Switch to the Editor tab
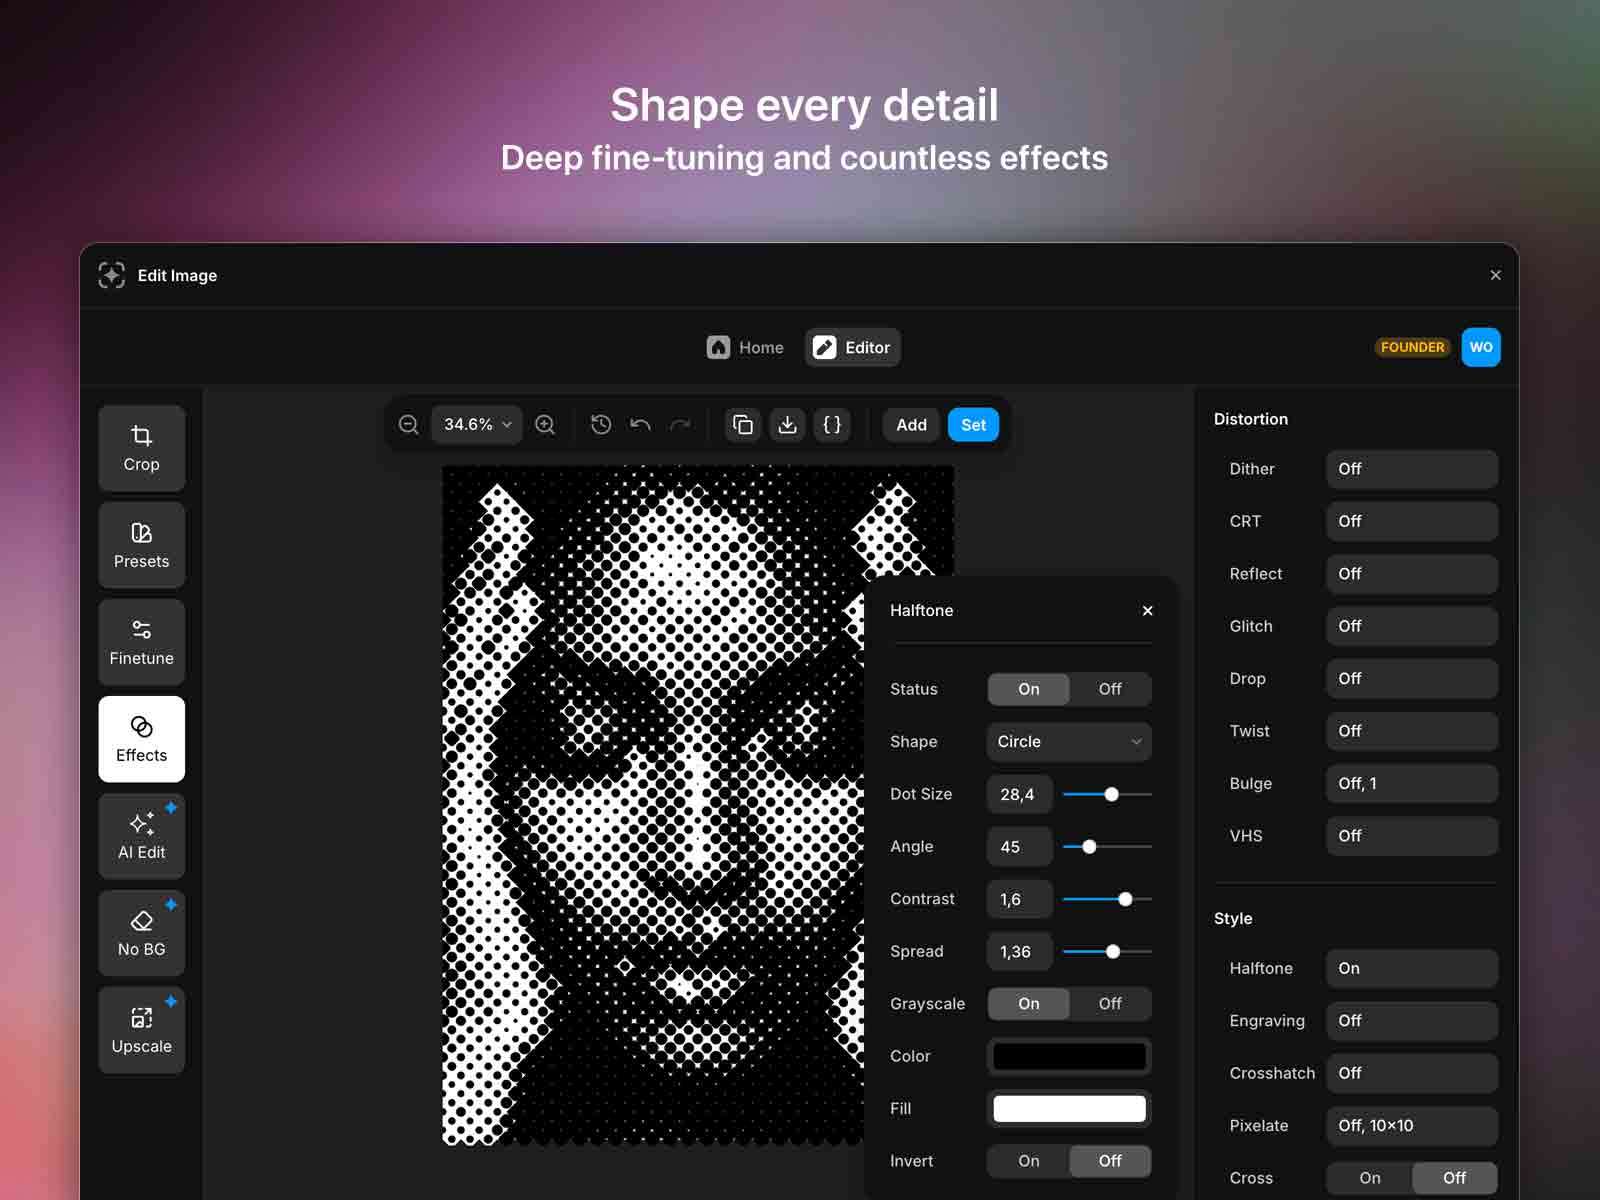This screenshot has width=1600, height=1200. 852,347
